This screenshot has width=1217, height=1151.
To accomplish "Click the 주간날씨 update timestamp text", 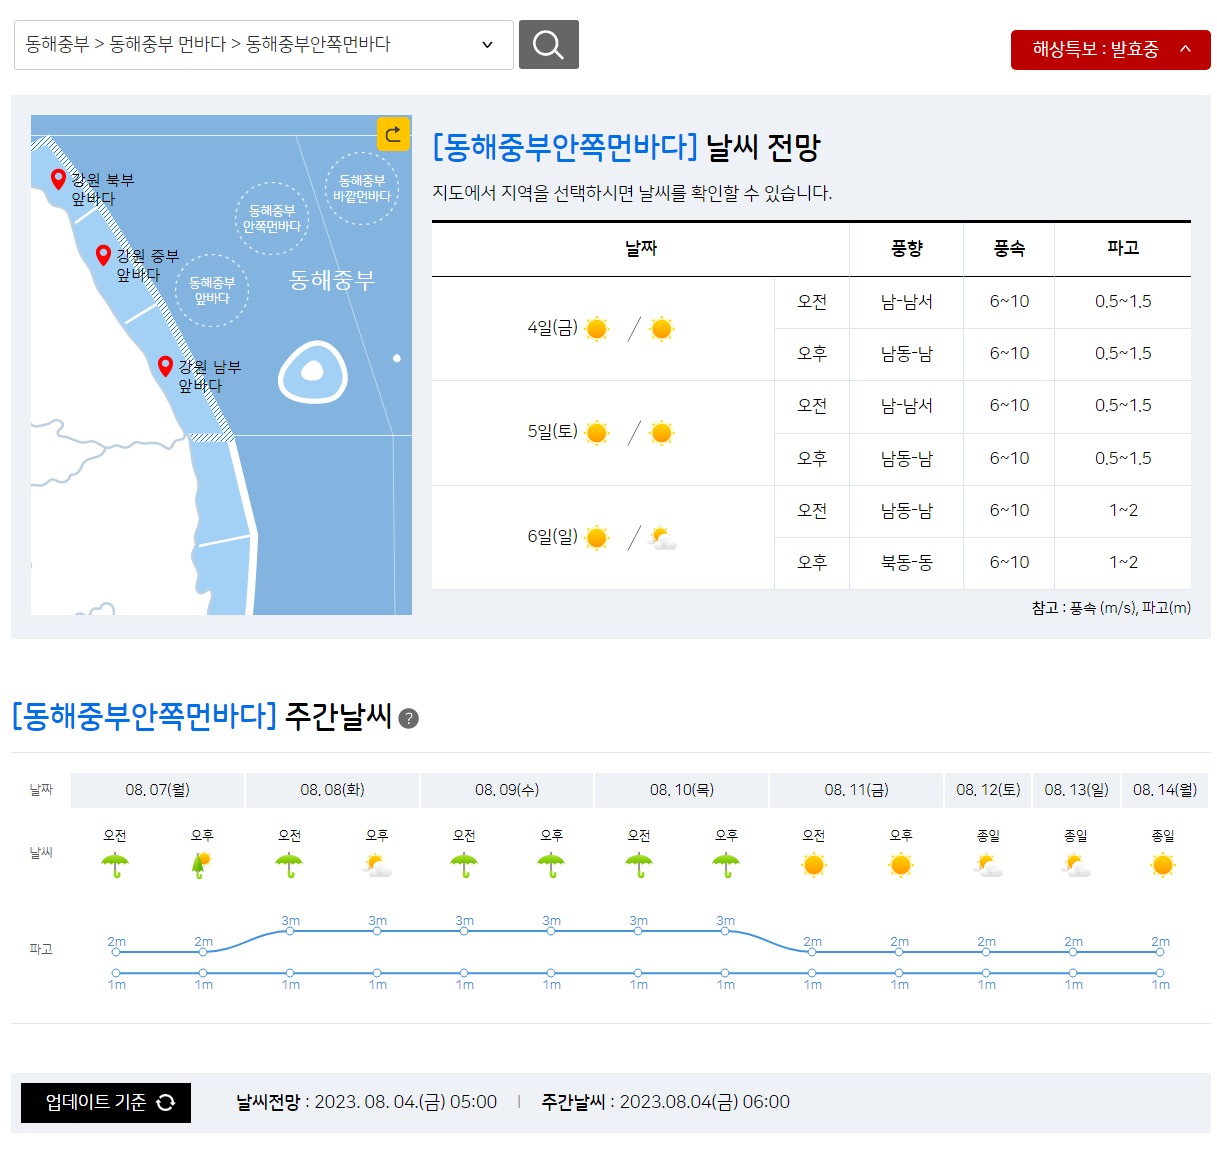I will (x=665, y=1102).
